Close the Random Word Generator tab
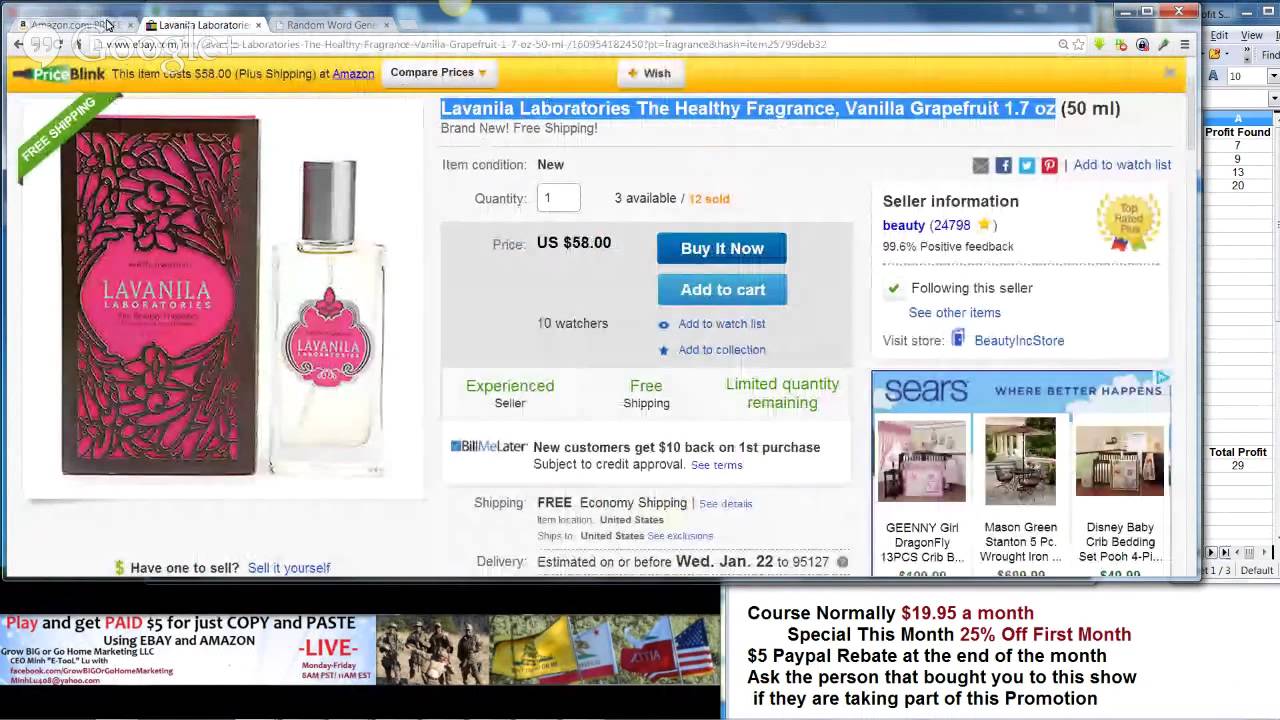This screenshot has width=1280, height=720. coord(386,25)
